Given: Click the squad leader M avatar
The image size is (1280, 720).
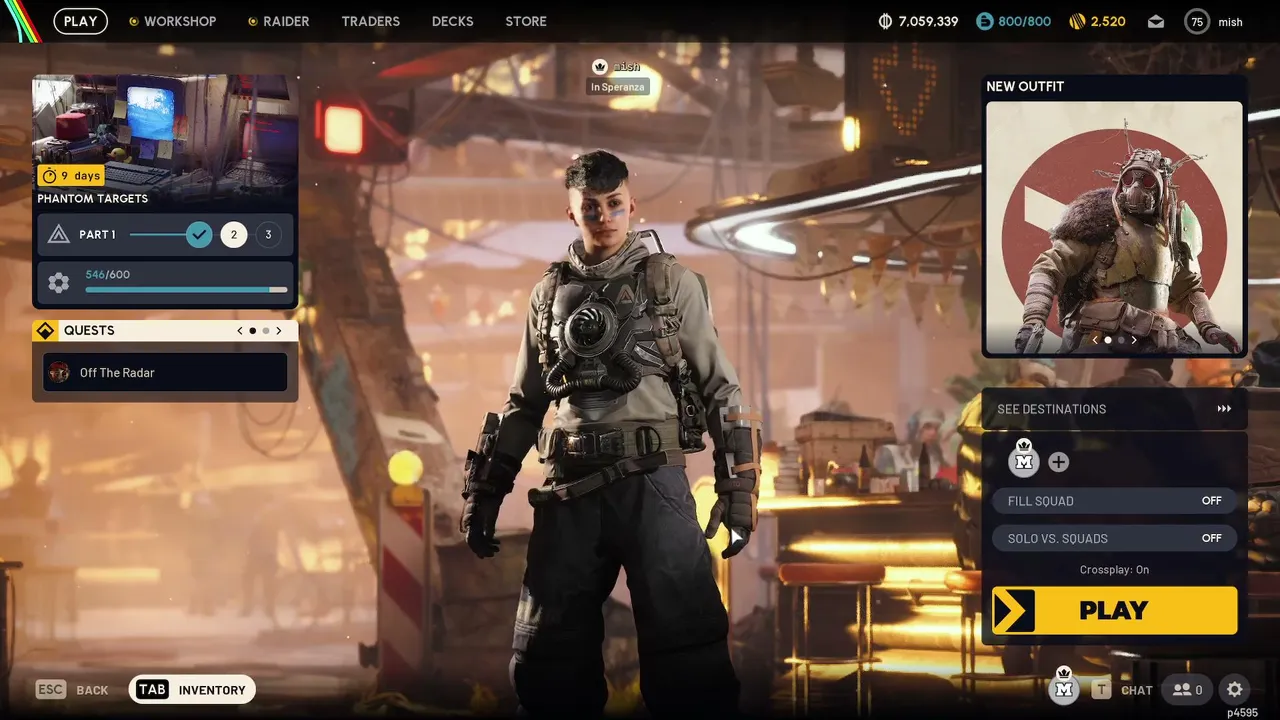Looking at the screenshot, I should coord(1024,460).
